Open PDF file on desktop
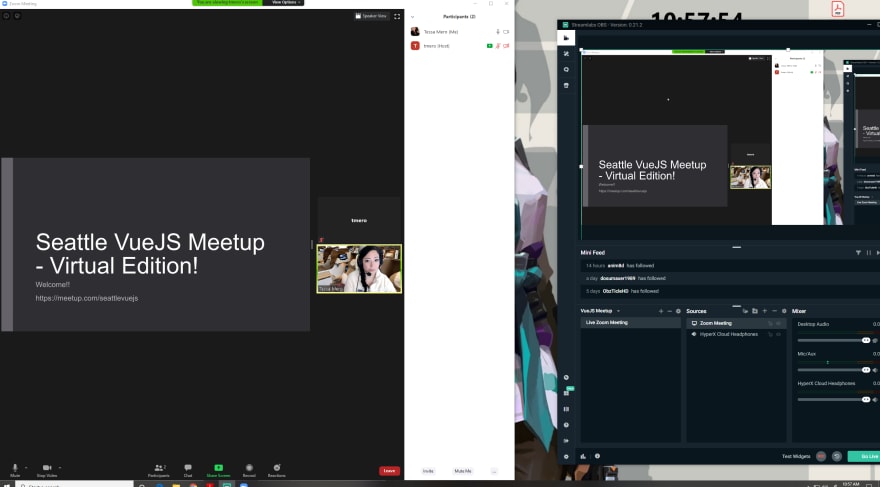This screenshot has width=880, height=487. tap(837, 9)
